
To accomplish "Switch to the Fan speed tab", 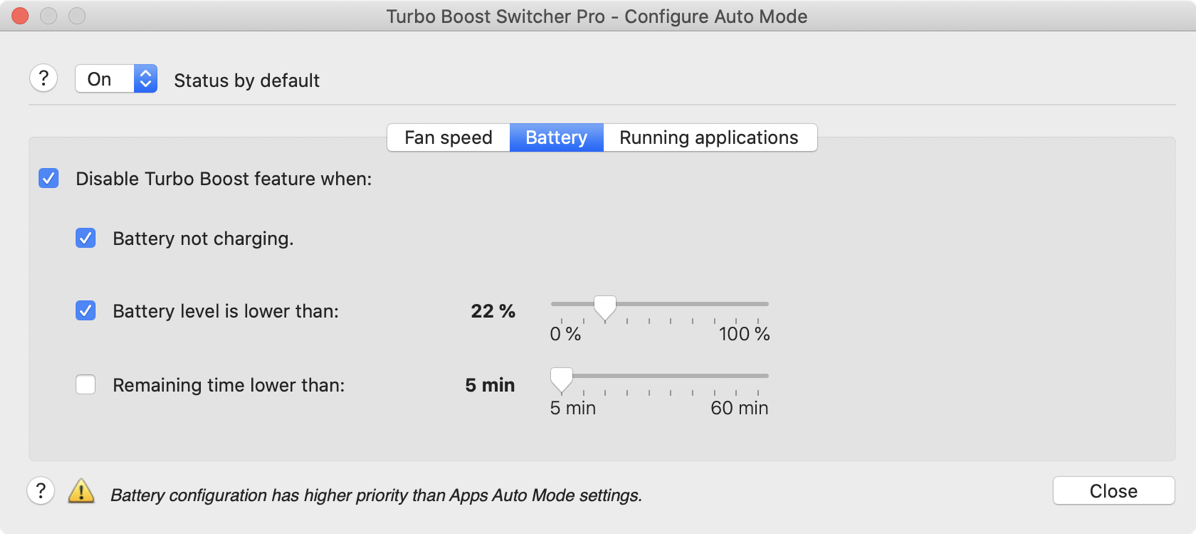I will (448, 138).
